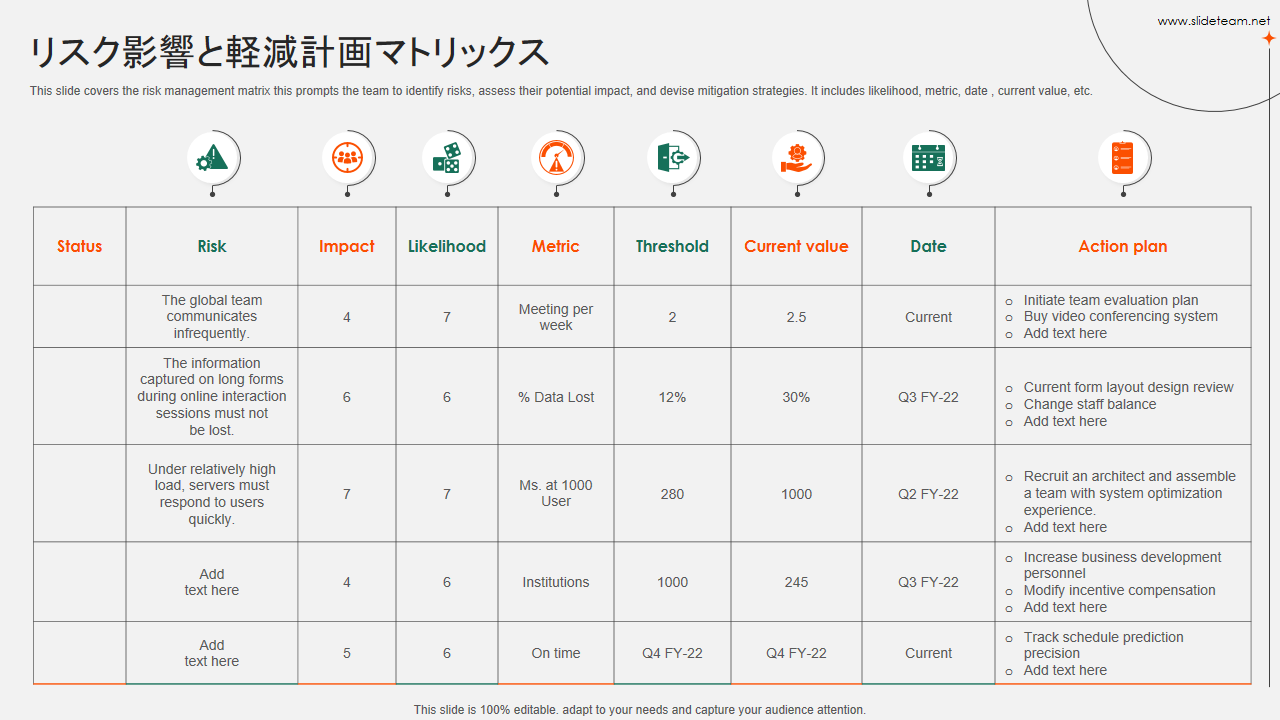Click the Status column header
The width and height of the screenshot is (1280, 720).
coord(80,246)
